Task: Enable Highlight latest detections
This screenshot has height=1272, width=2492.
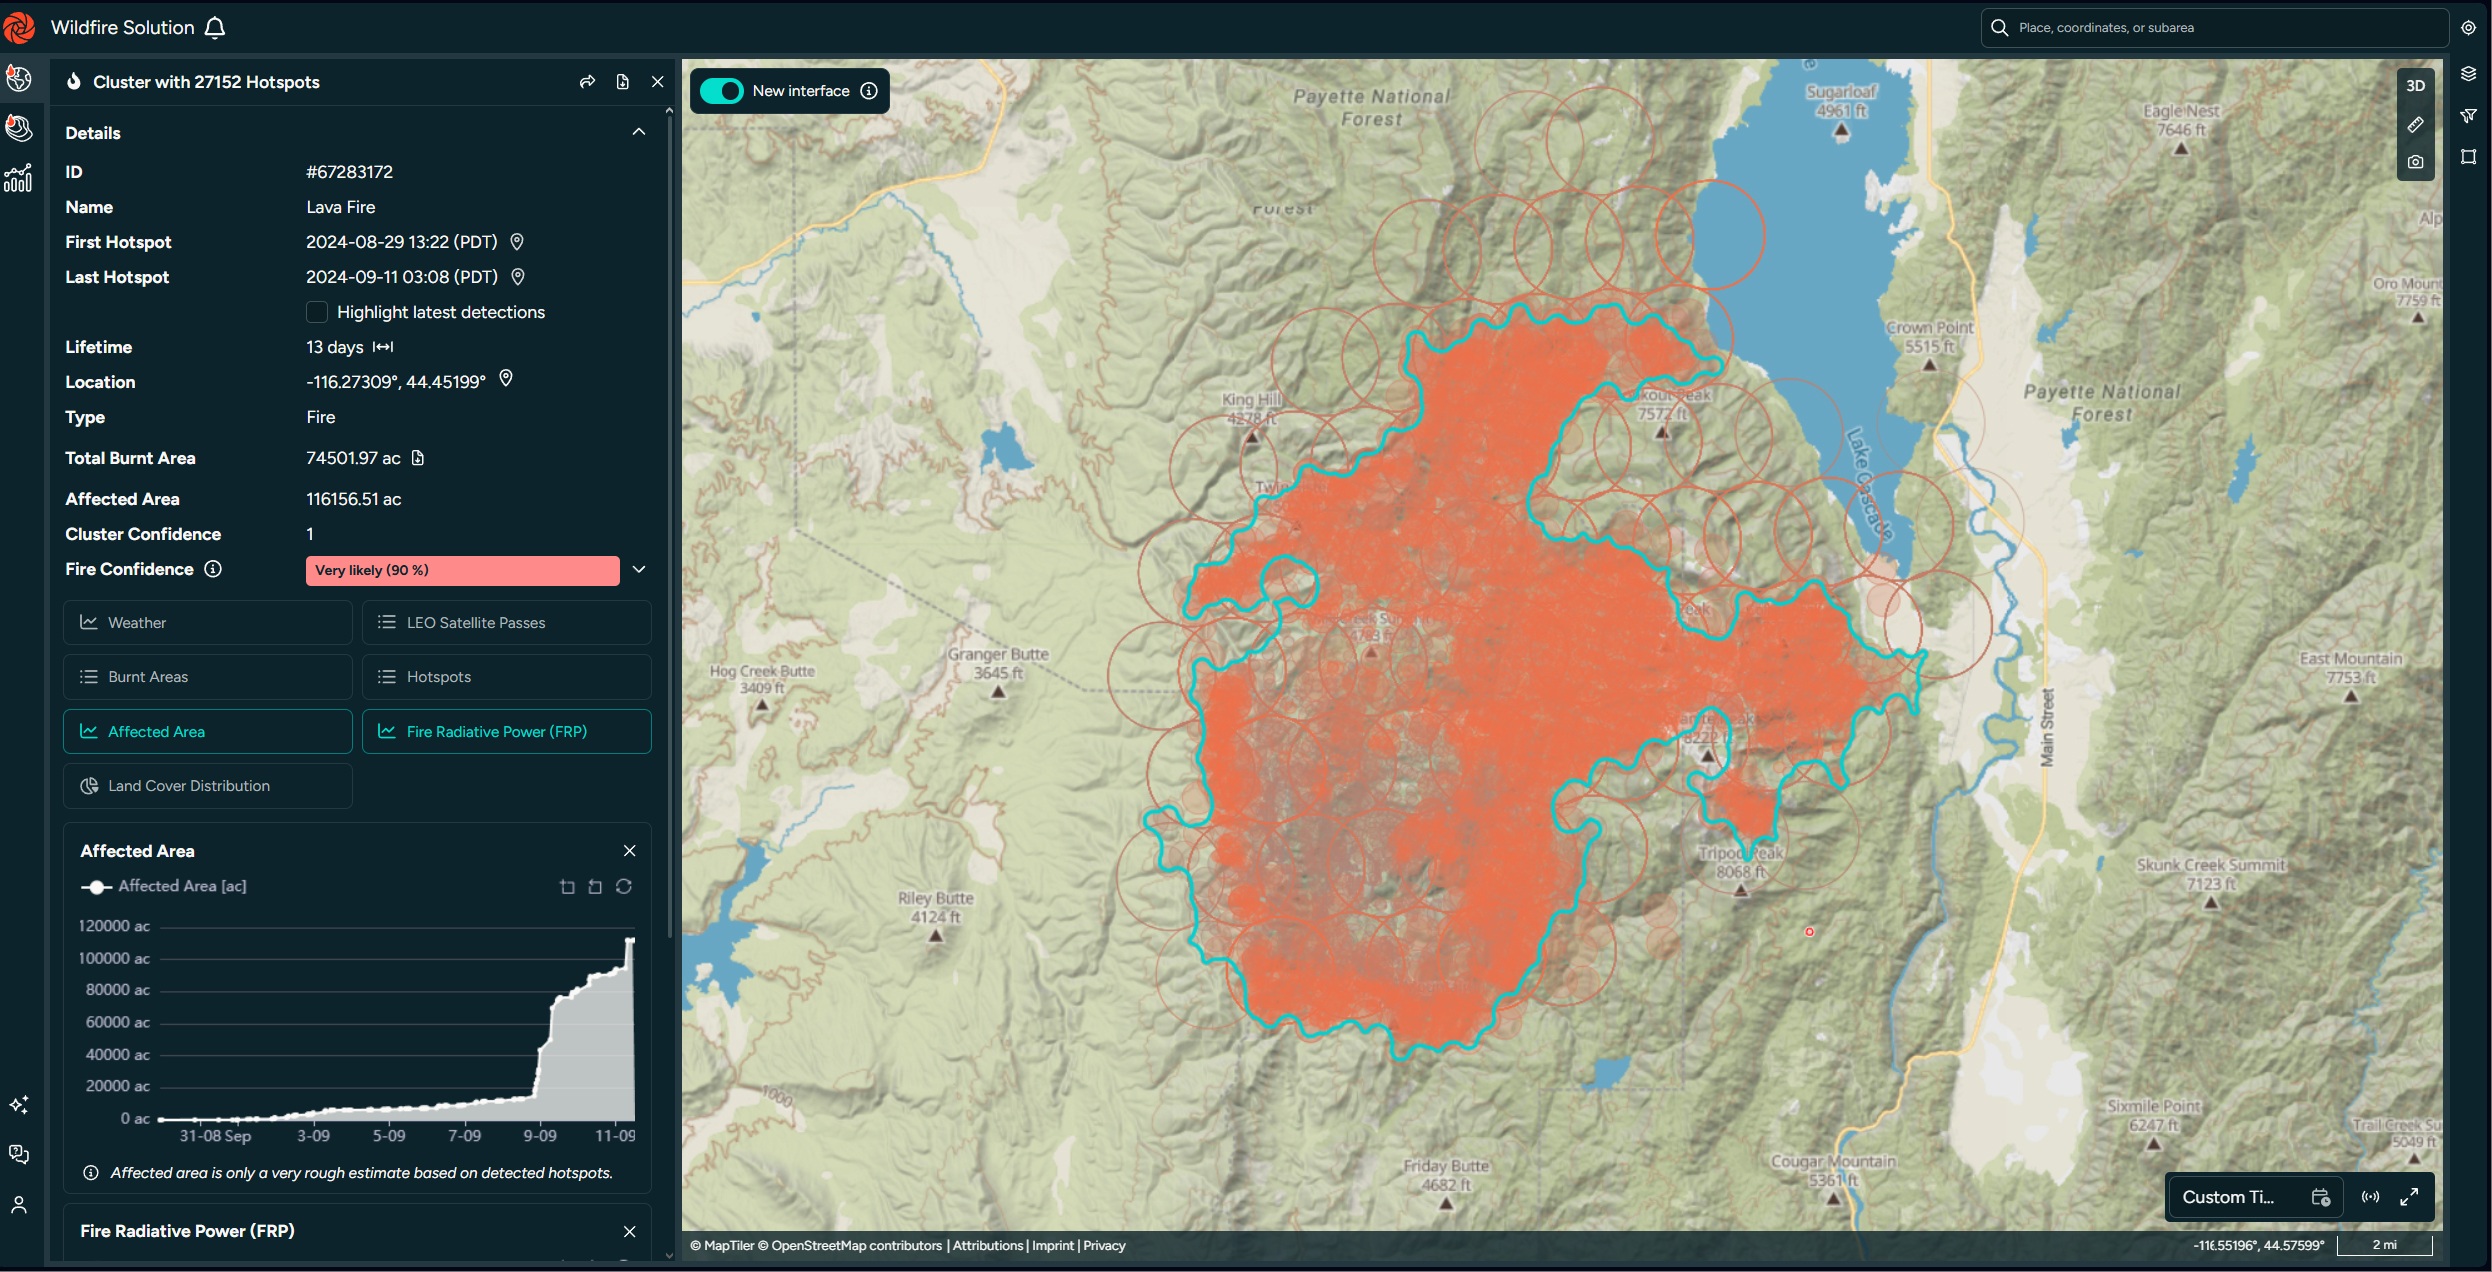Action: point(316,312)
